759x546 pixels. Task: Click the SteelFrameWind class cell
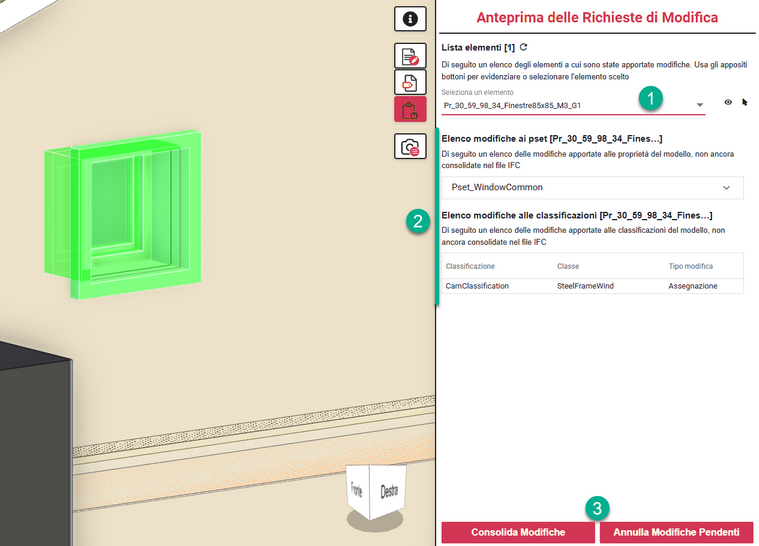(585, 286)
